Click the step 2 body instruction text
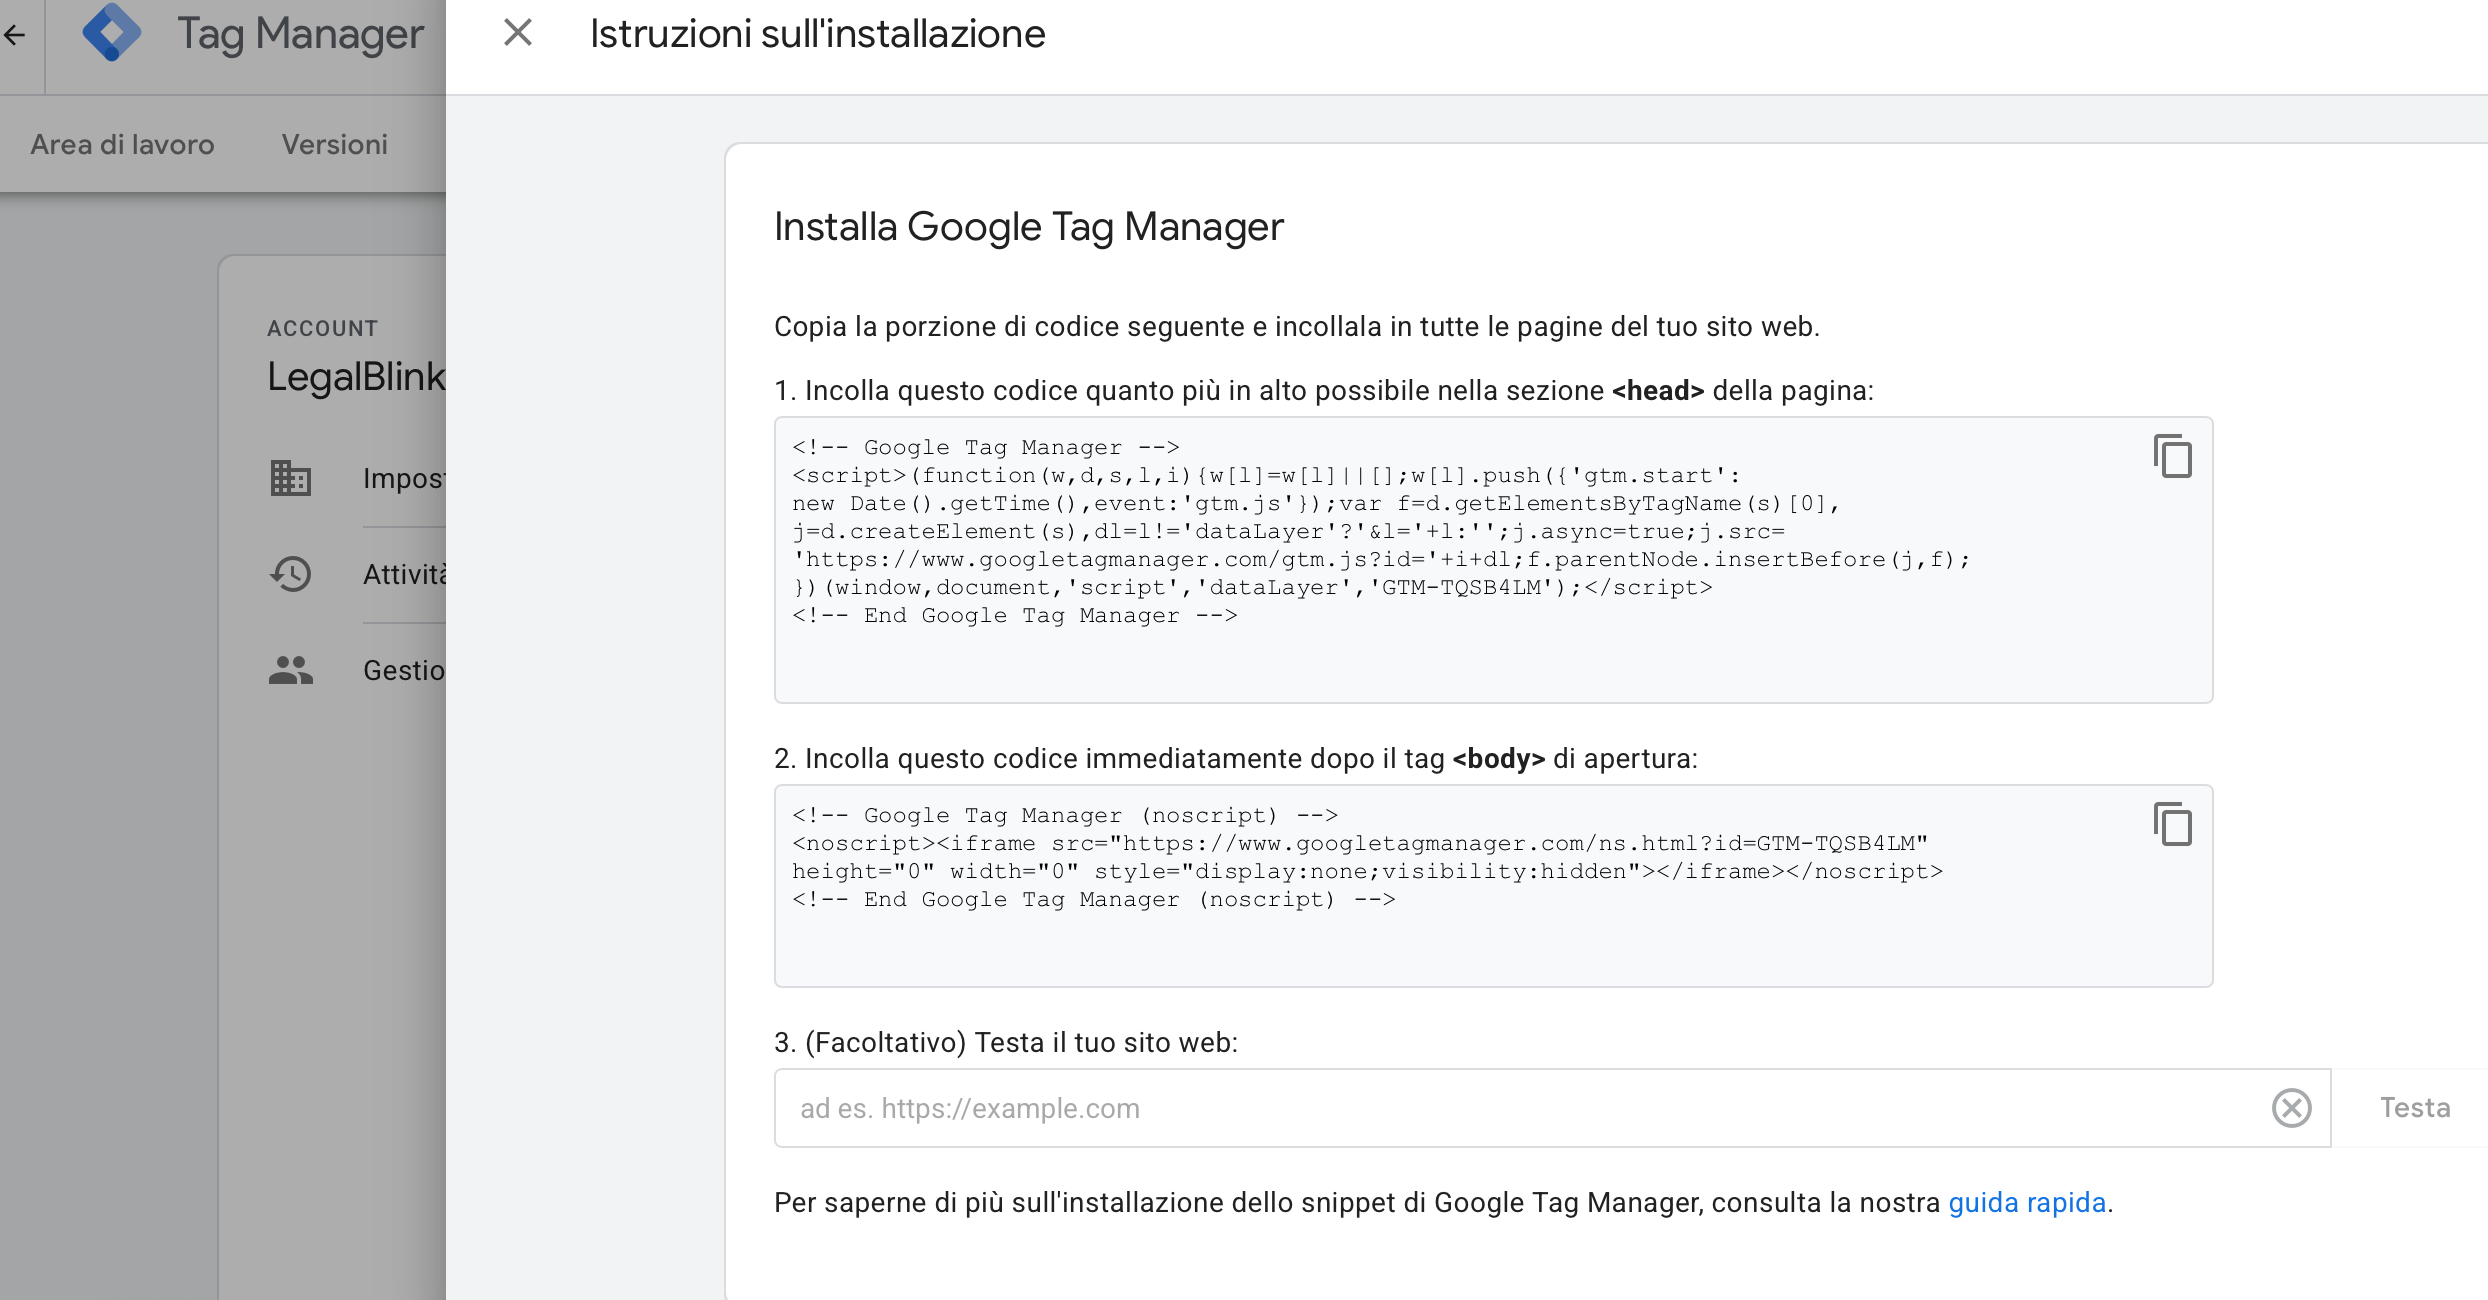Viewport: 2488px width, 1300px height. (x=1236, y=758)
